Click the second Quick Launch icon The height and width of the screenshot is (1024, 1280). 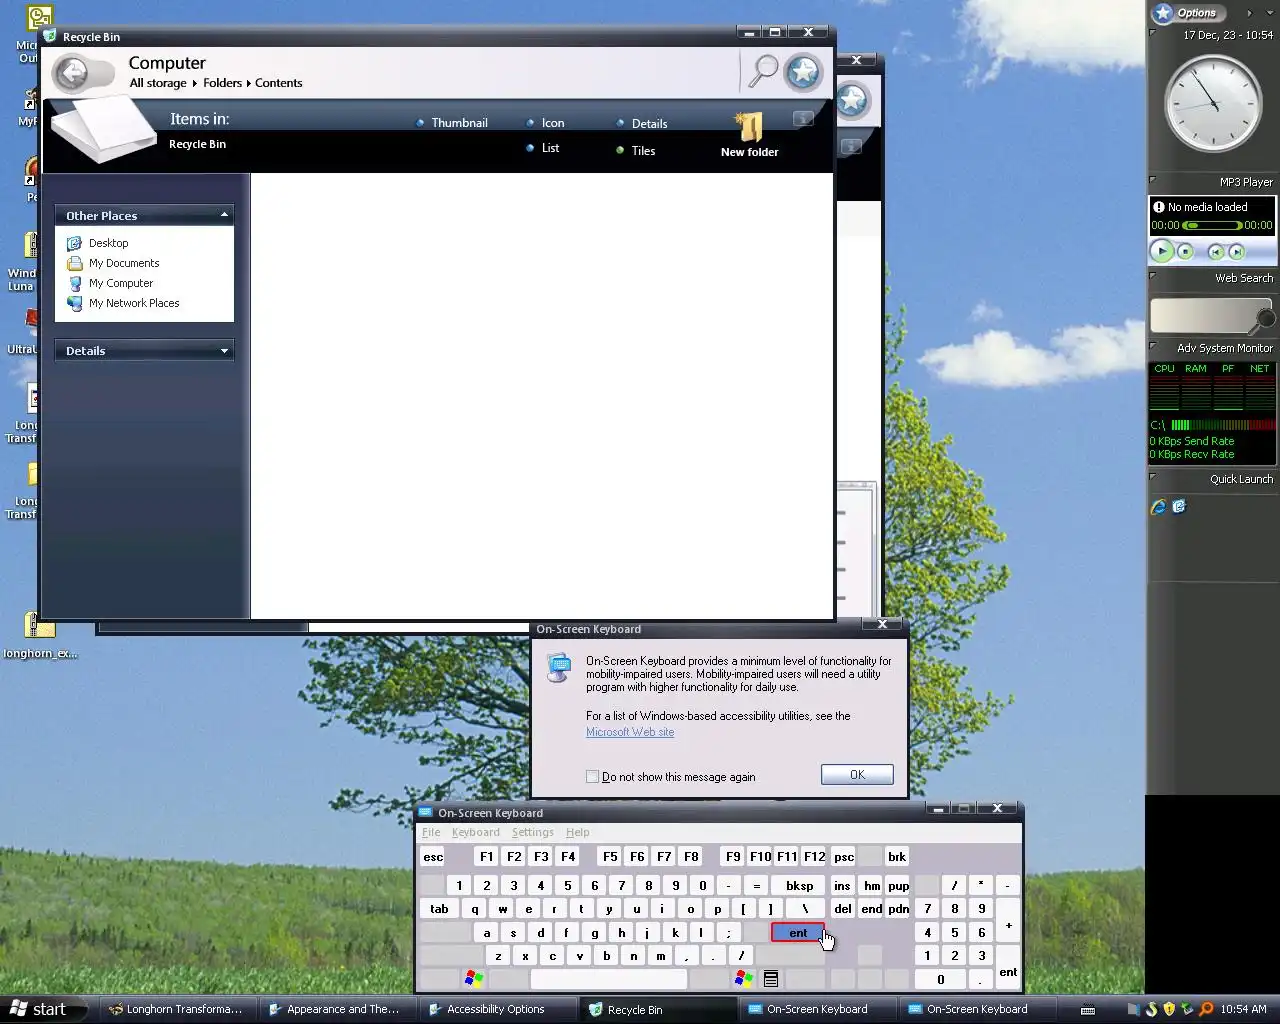click(1179, 507)
